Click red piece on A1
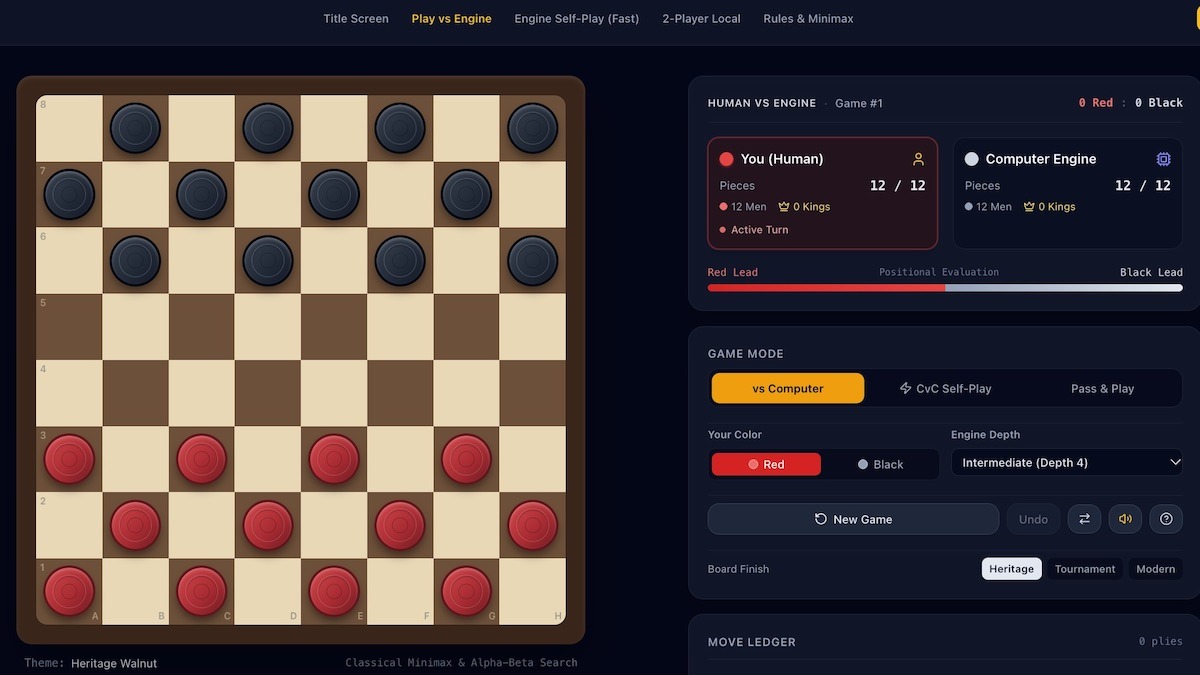The image size is (1200, 675). 69,591
